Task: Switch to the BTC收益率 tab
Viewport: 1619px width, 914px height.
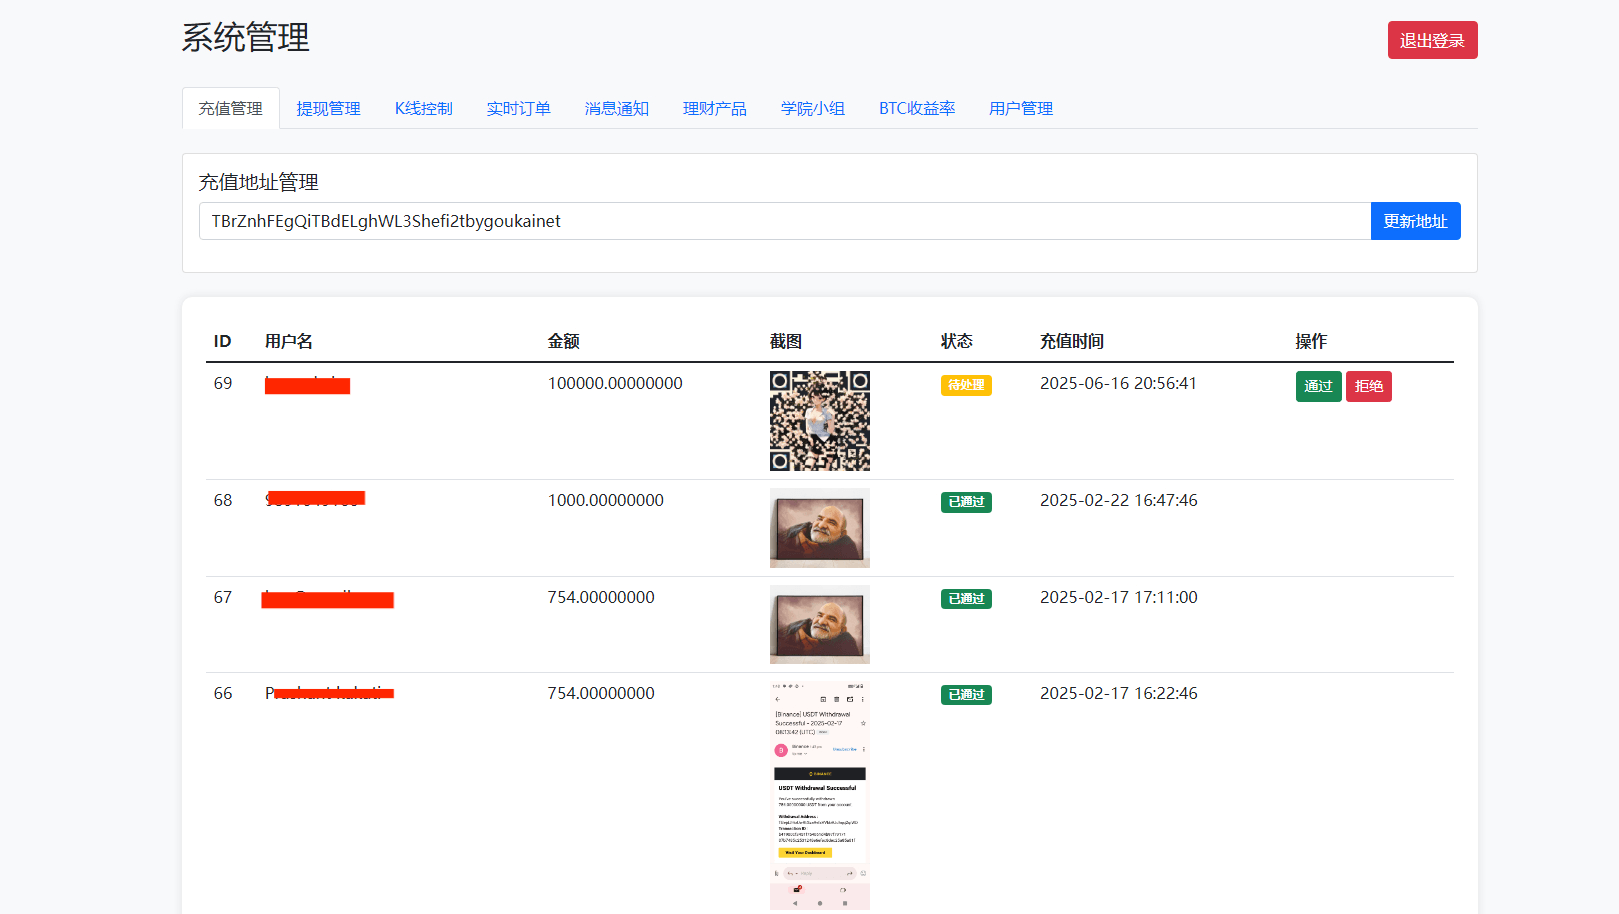Action: 916,108
